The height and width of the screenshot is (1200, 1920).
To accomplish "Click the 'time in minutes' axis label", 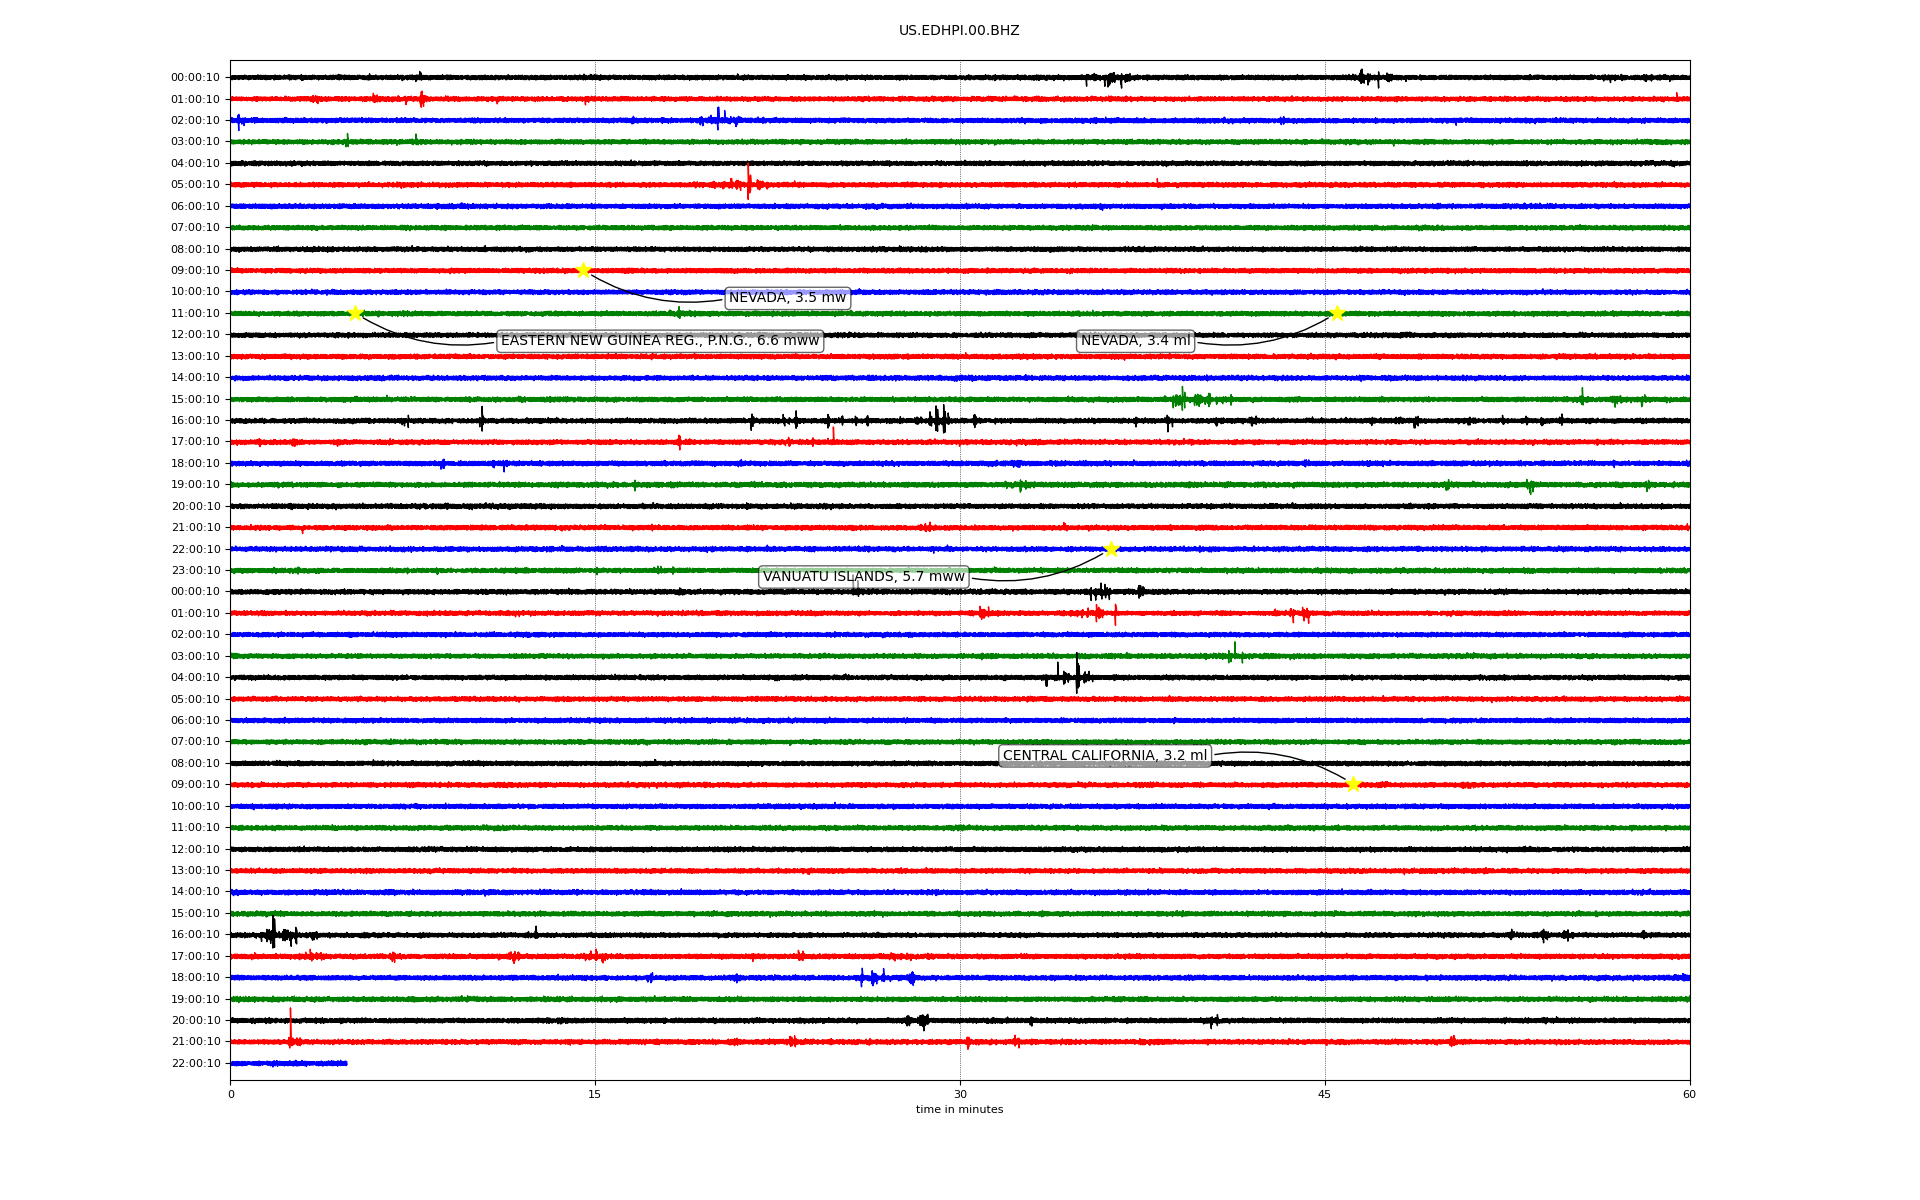I will click(959, 1109).
